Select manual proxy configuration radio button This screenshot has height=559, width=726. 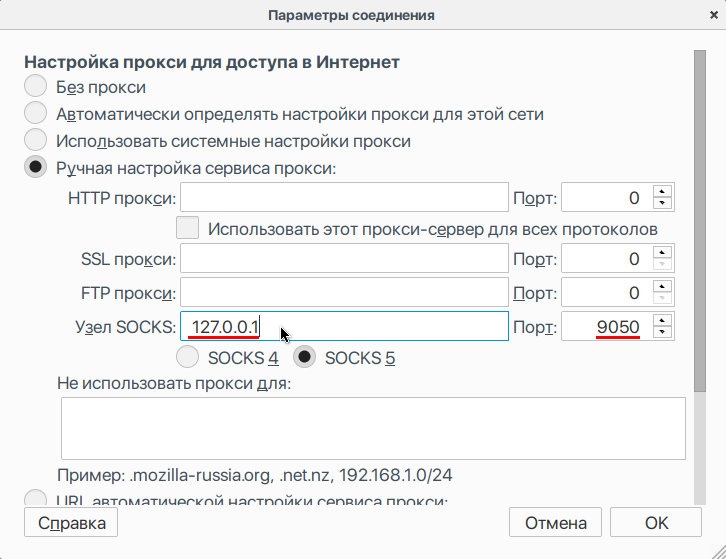pyautogui.click(x=36, y=168)
